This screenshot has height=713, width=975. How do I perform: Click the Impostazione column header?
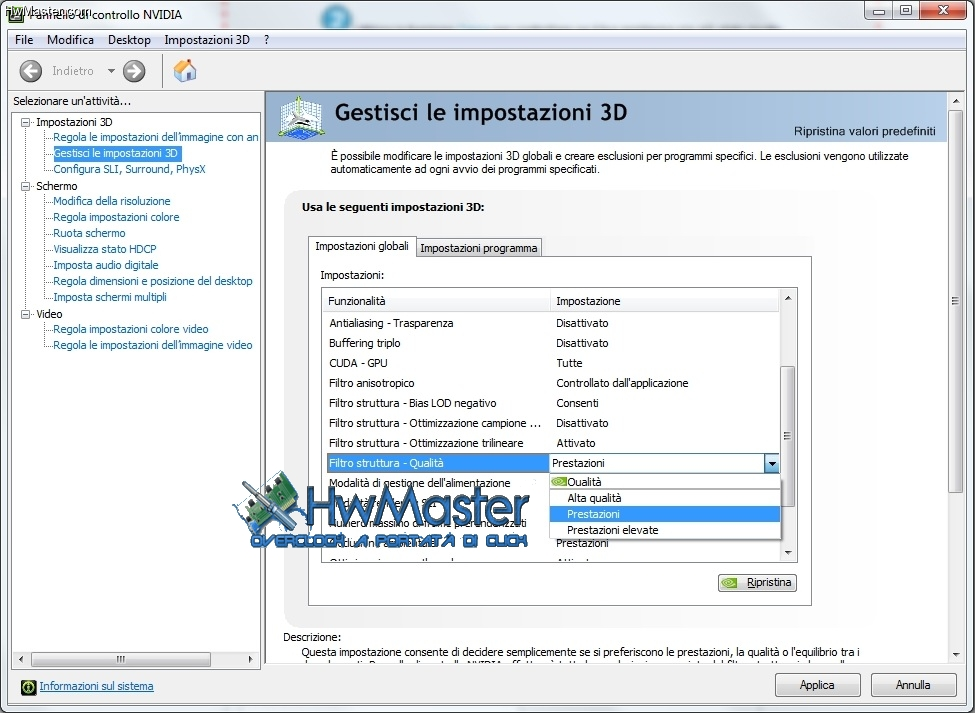point(665,301)
